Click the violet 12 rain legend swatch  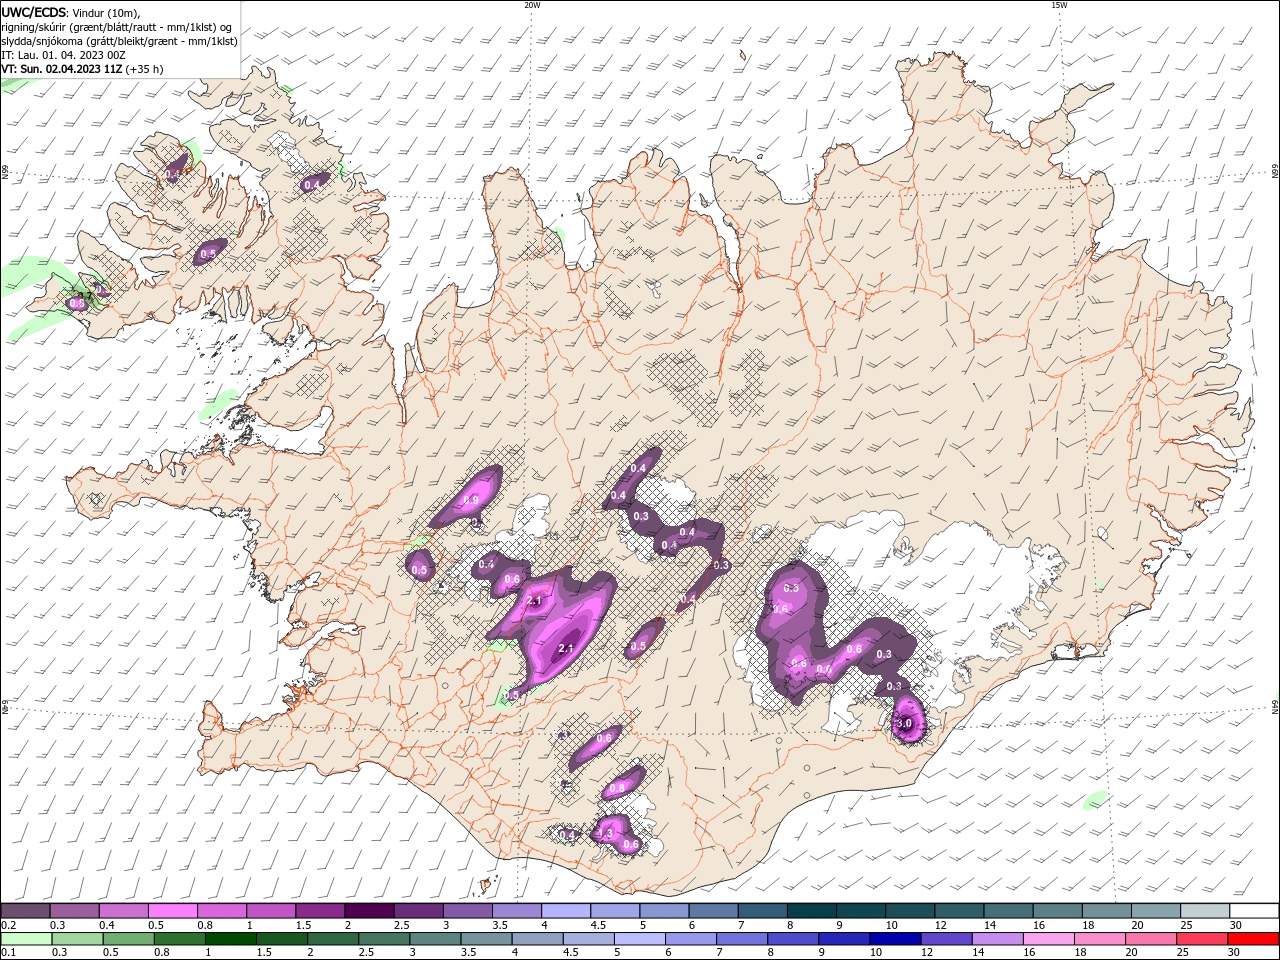[946, 939]
